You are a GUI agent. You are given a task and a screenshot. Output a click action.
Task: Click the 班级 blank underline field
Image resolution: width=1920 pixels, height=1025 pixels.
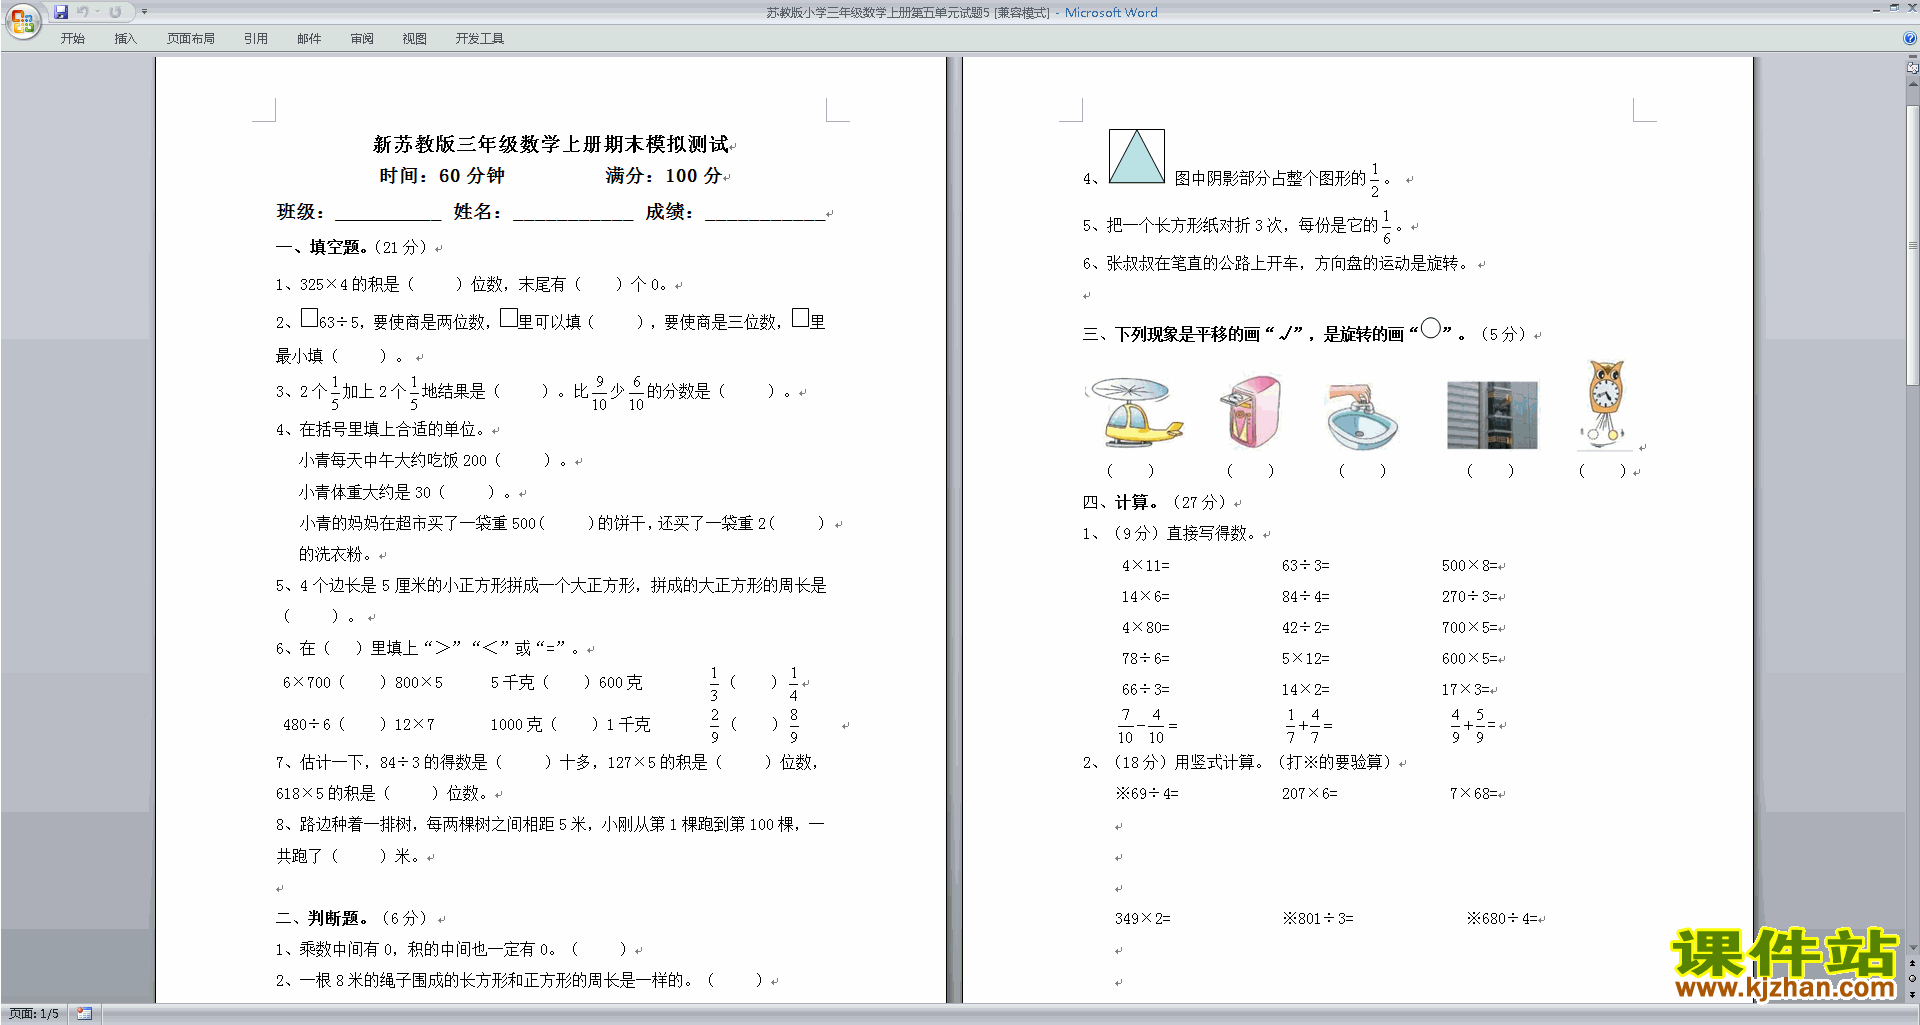pos(388,212)
